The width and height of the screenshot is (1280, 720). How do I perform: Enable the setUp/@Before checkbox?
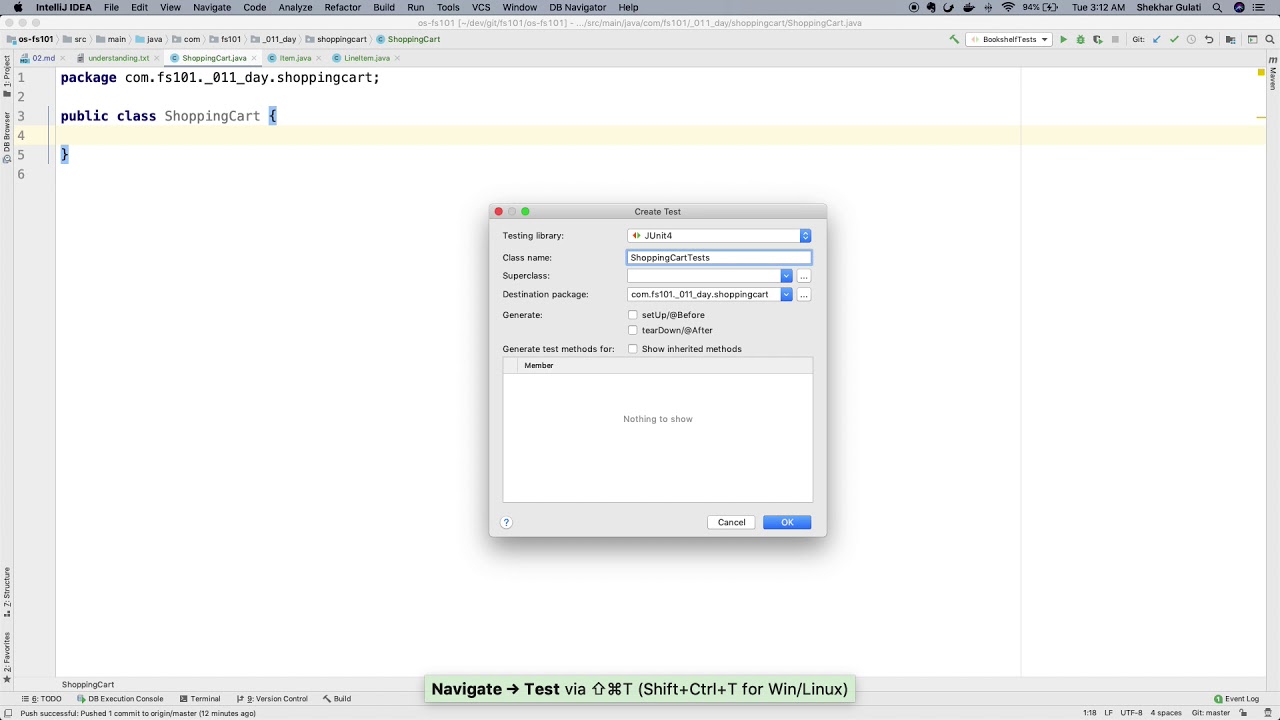632,315
